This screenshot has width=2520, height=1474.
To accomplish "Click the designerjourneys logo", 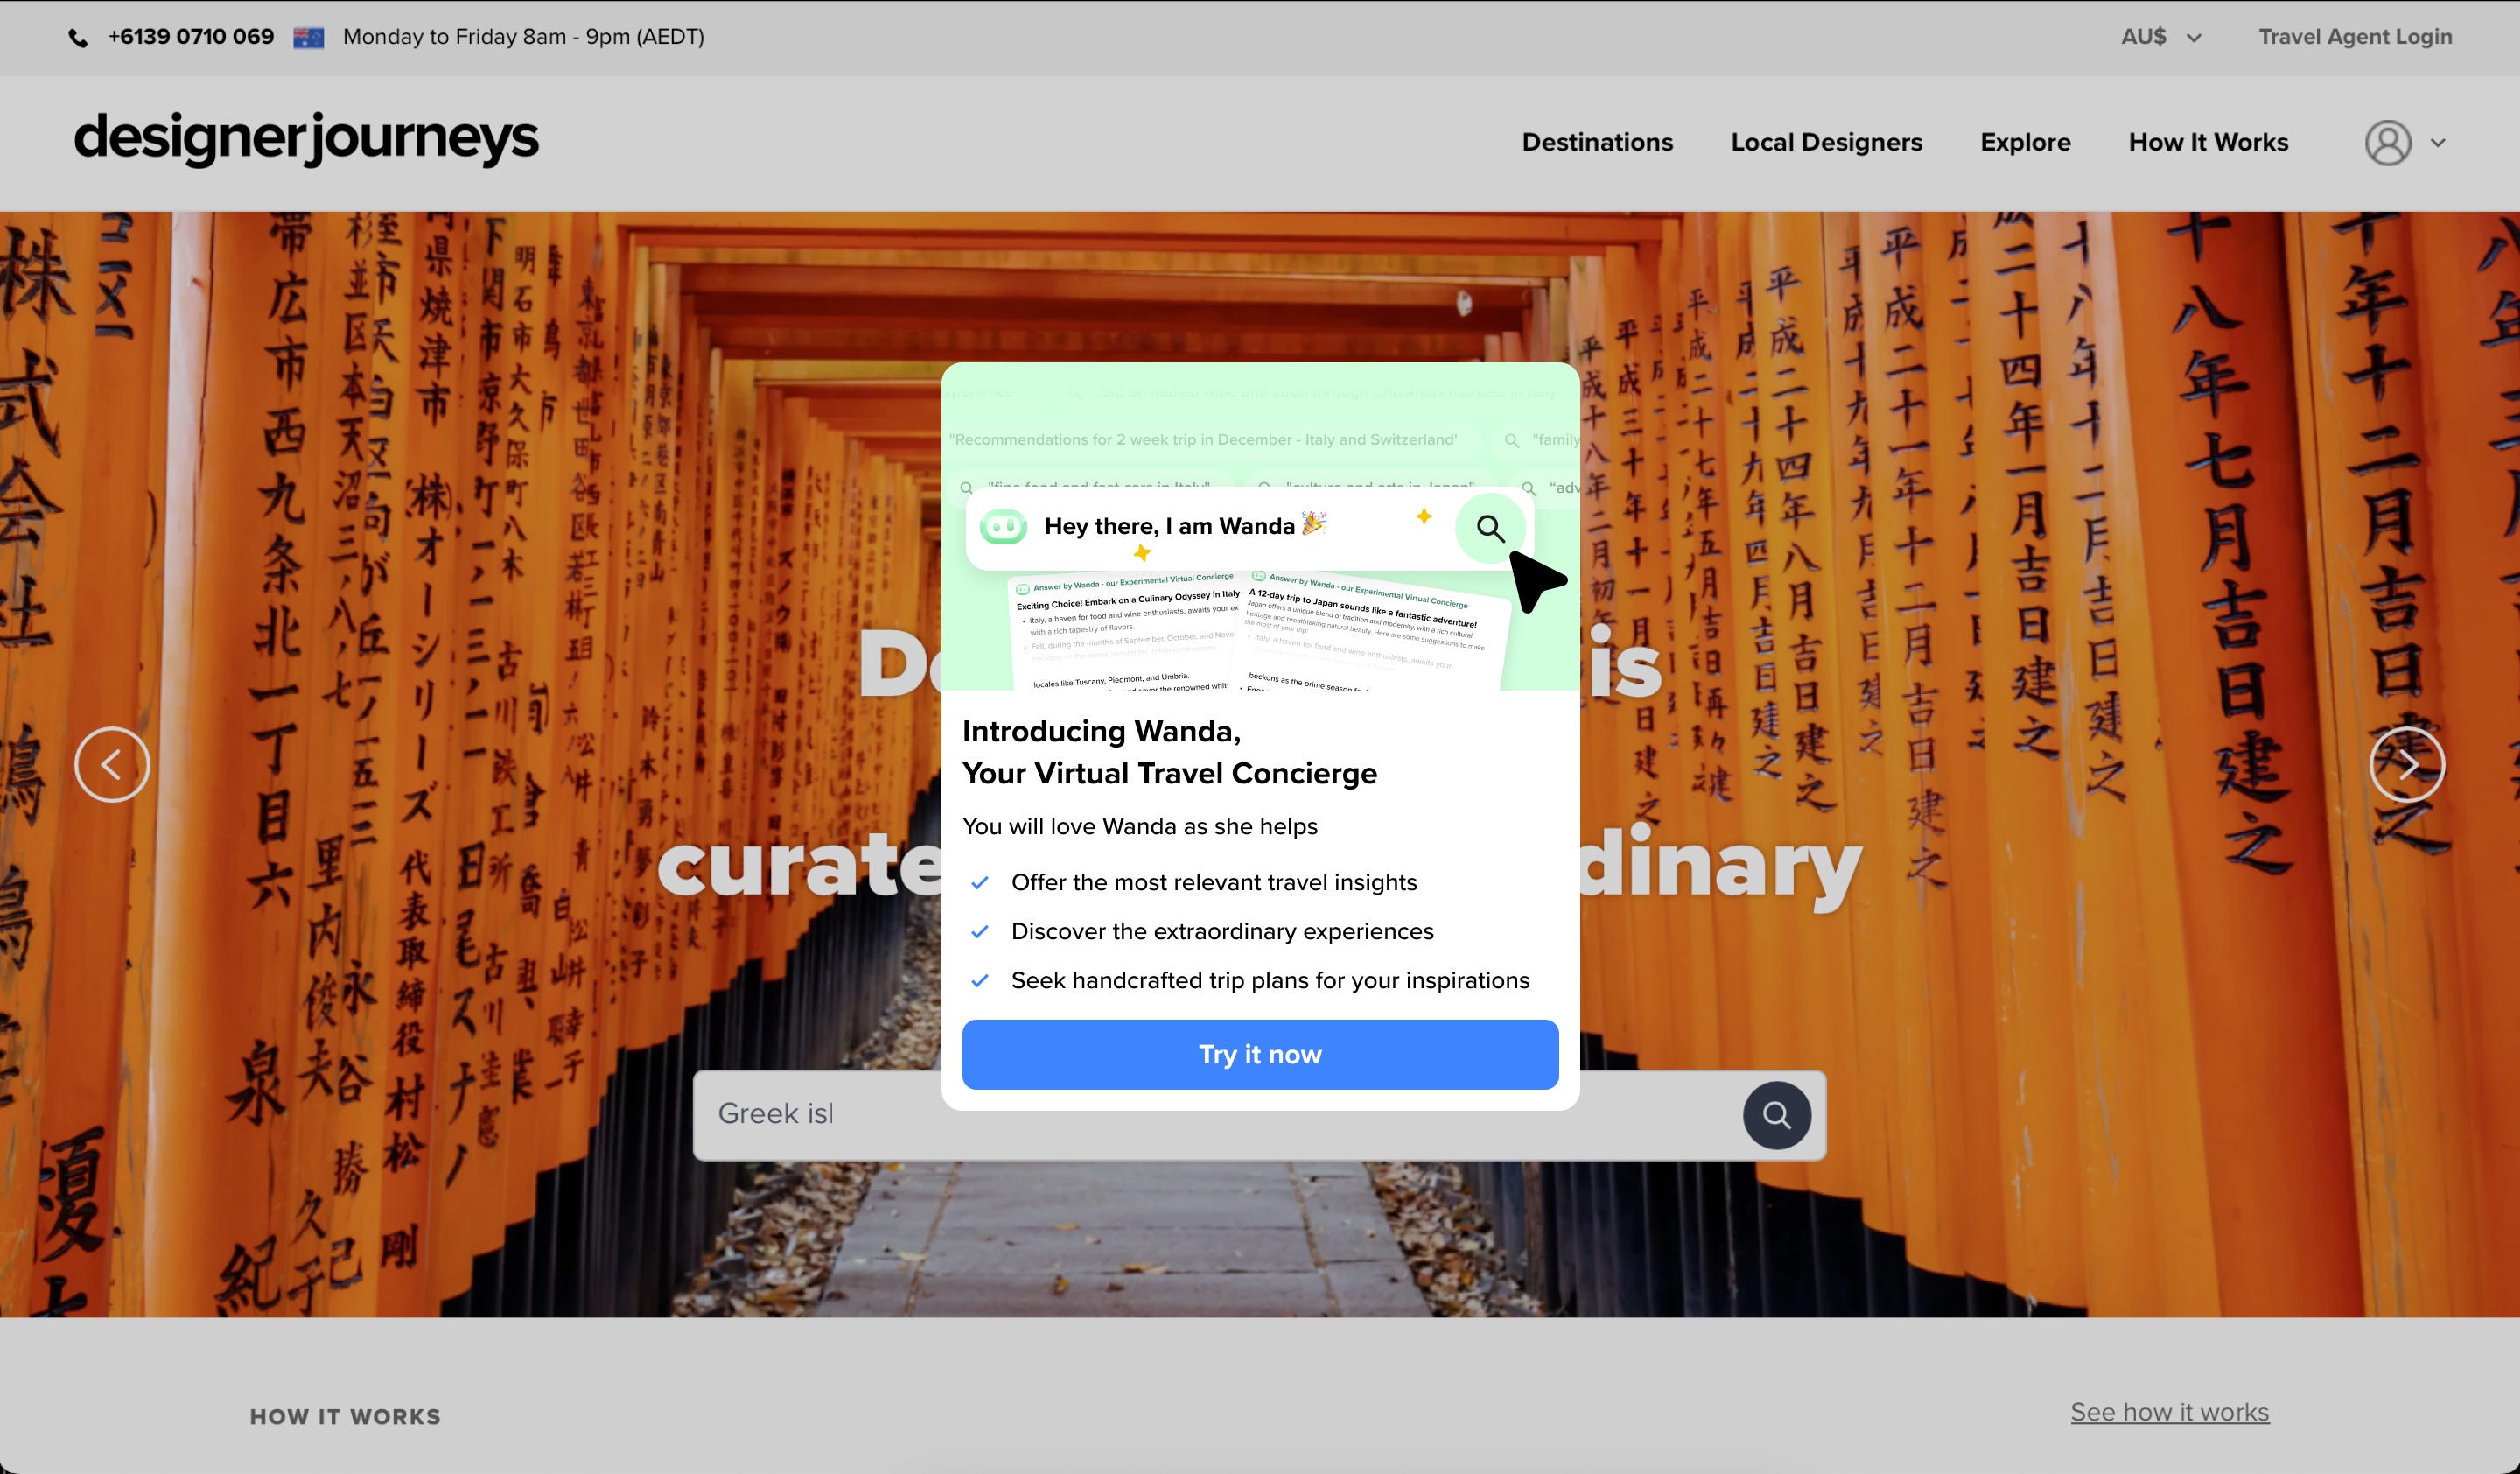I will click(x=306, y=139).
